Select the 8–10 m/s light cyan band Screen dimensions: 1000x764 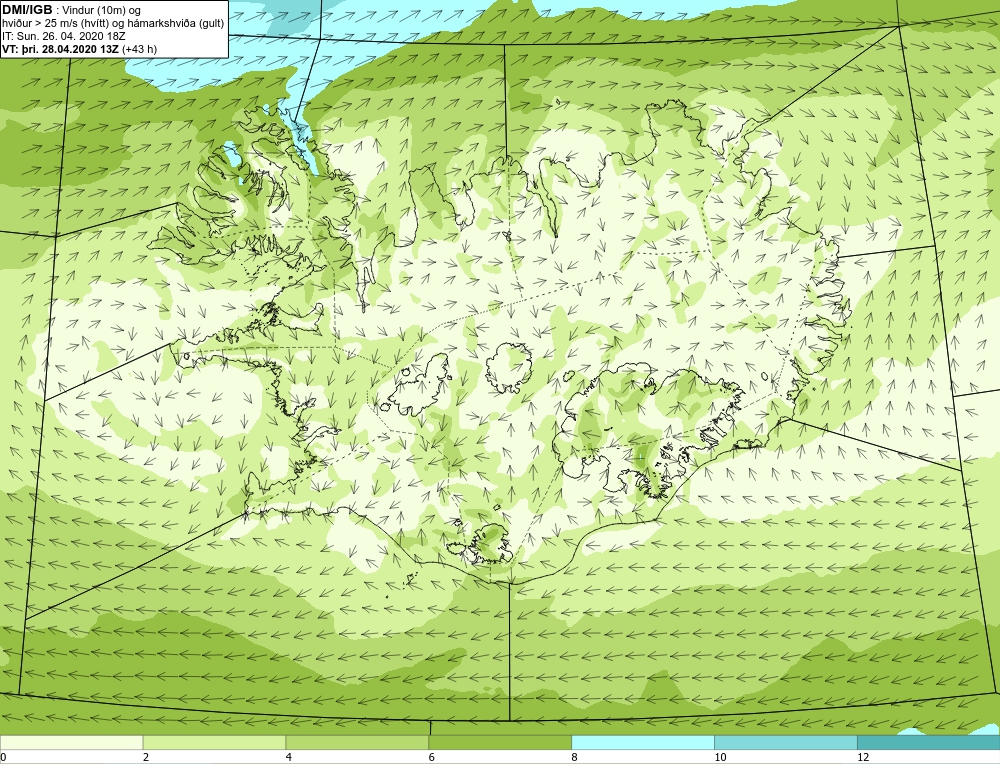[643, 742]
